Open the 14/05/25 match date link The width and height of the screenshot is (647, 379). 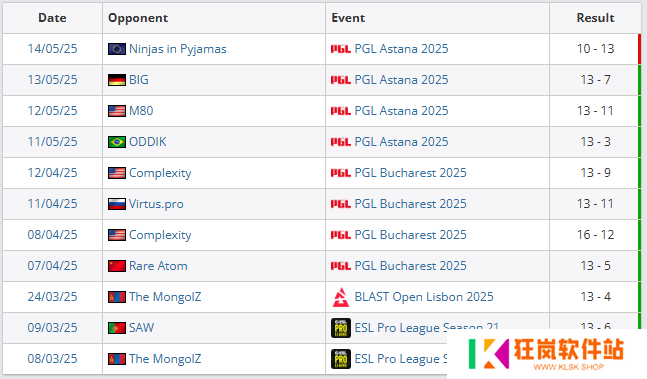click(52, 49)
